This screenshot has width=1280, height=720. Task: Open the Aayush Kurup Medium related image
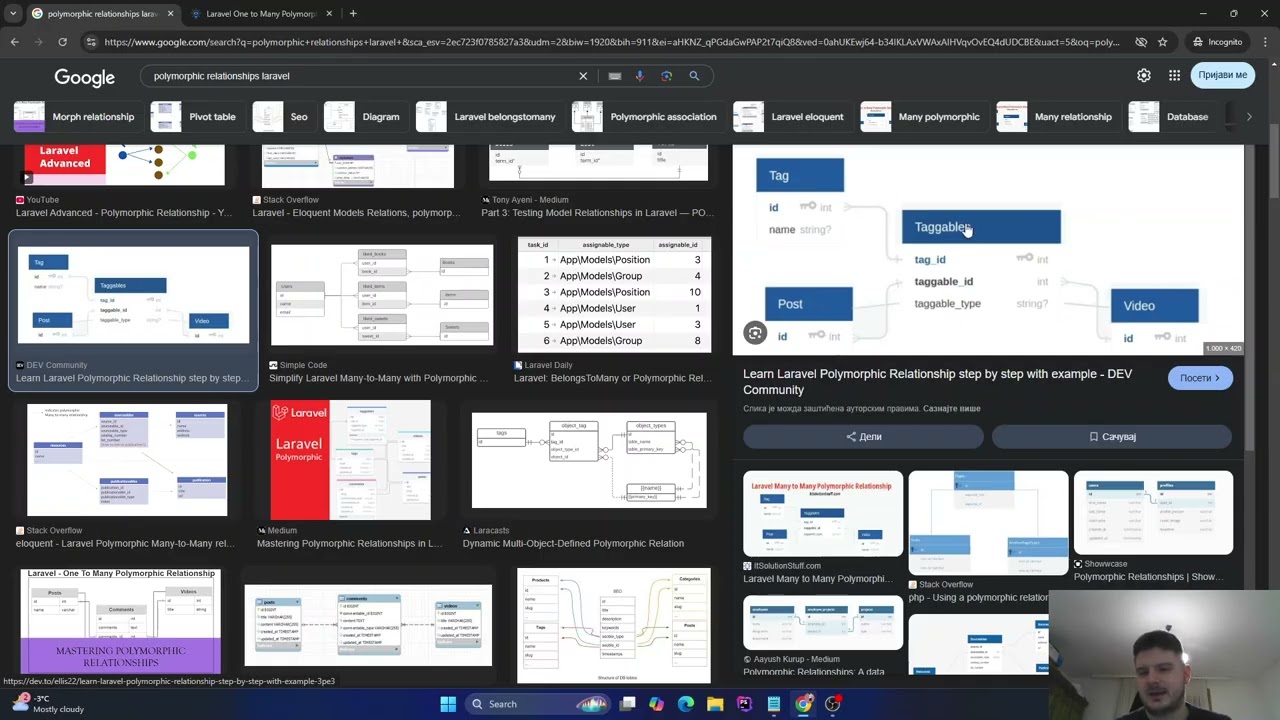click(x=823, y=621)
